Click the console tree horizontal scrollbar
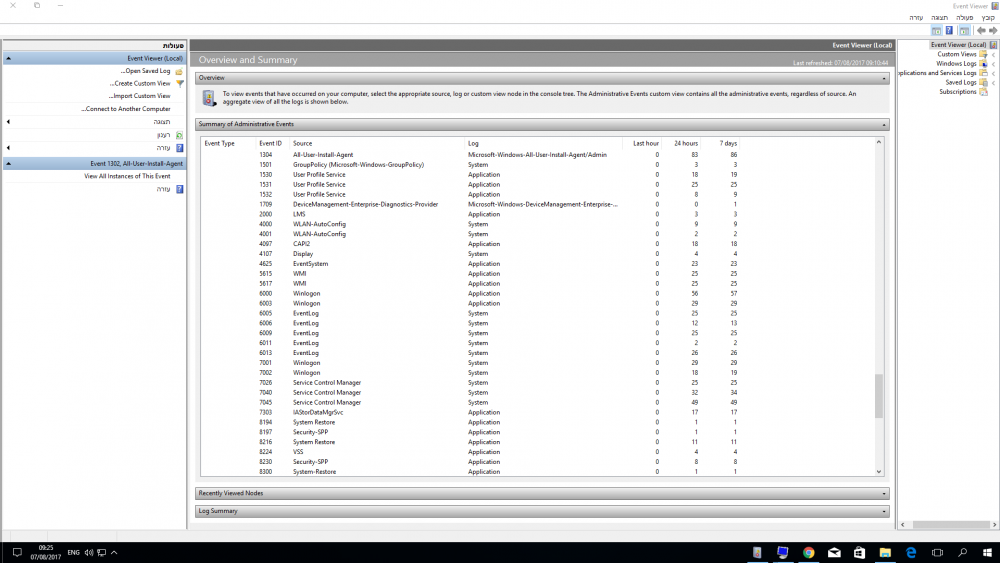1000x563 pixels. pyautogui.click(x=951, y=525)
